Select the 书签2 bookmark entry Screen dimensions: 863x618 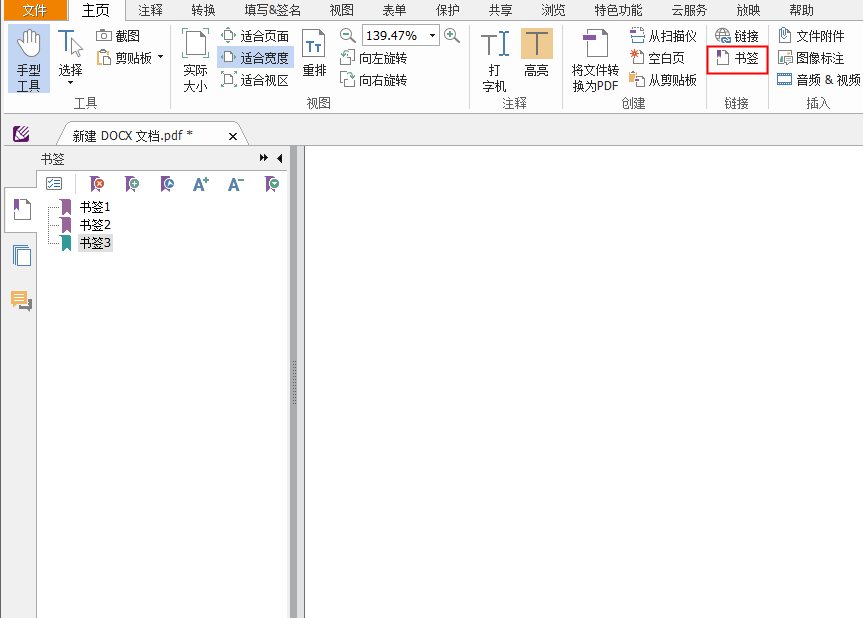95,225
